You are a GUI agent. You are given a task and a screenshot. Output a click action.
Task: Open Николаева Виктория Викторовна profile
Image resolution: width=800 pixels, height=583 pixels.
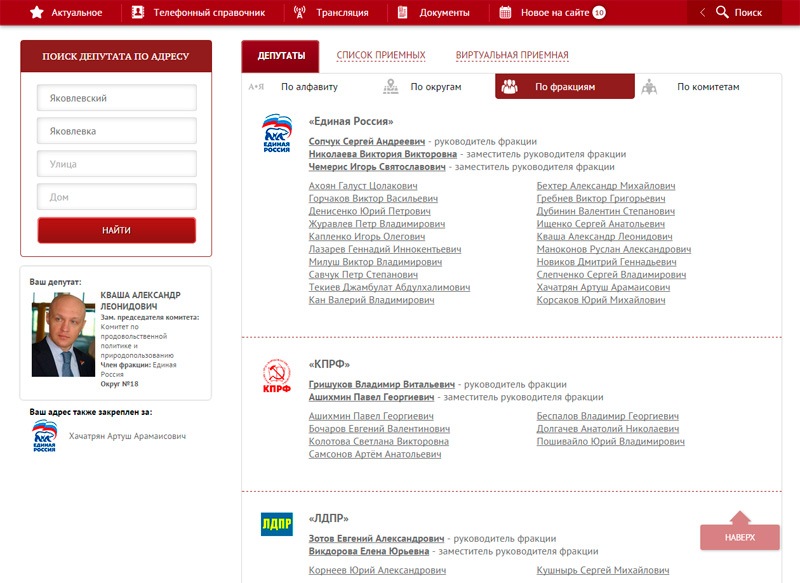(383, 154)
